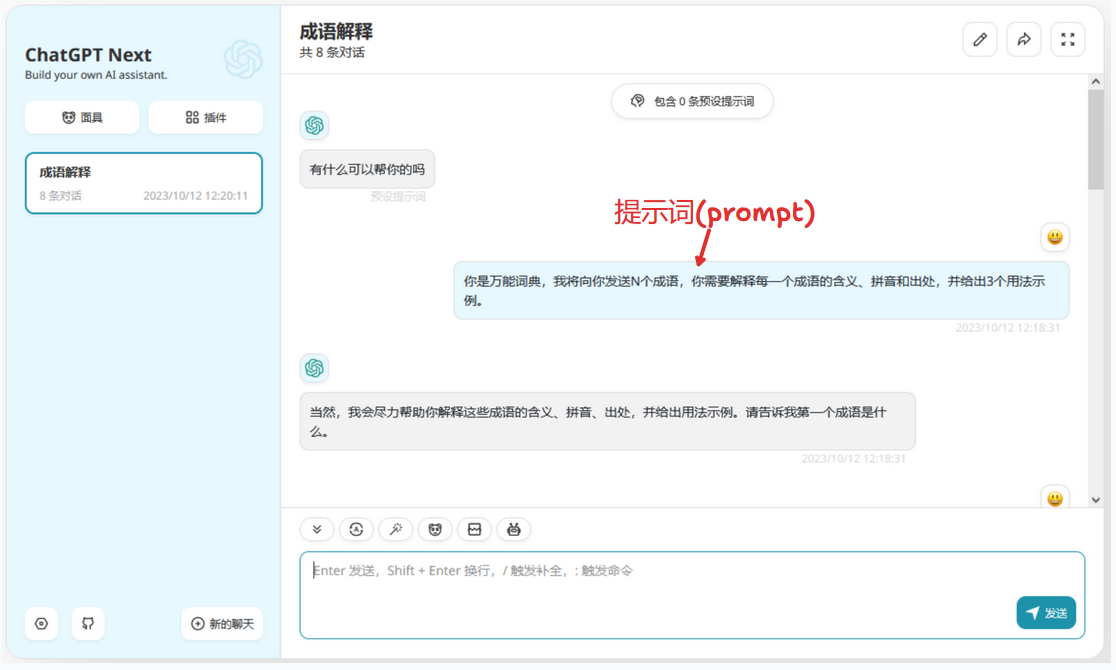Clear chat context using the box icon
Viewport: 1116px width, 670px height.
[x=474, y=529]
